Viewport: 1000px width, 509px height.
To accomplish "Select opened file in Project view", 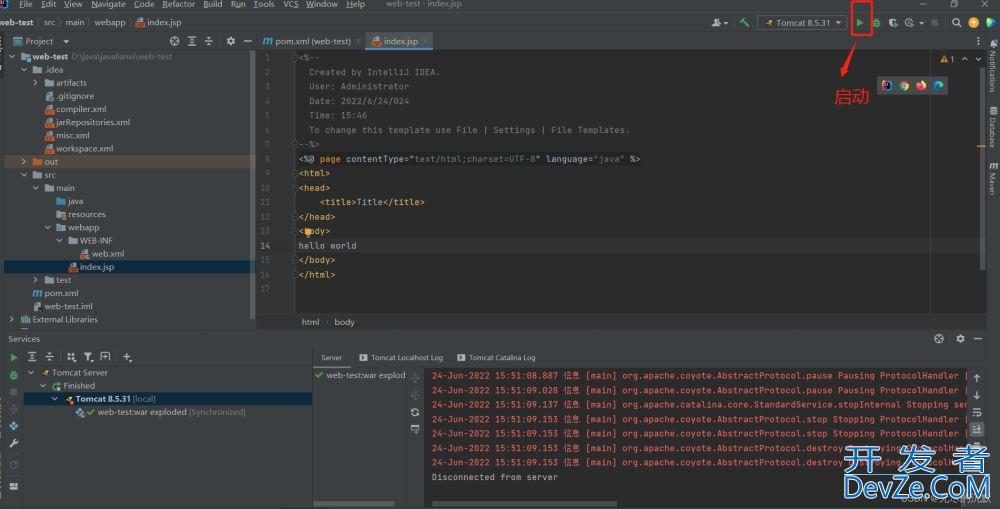I will pyautogui.click(x=174, y=41).
